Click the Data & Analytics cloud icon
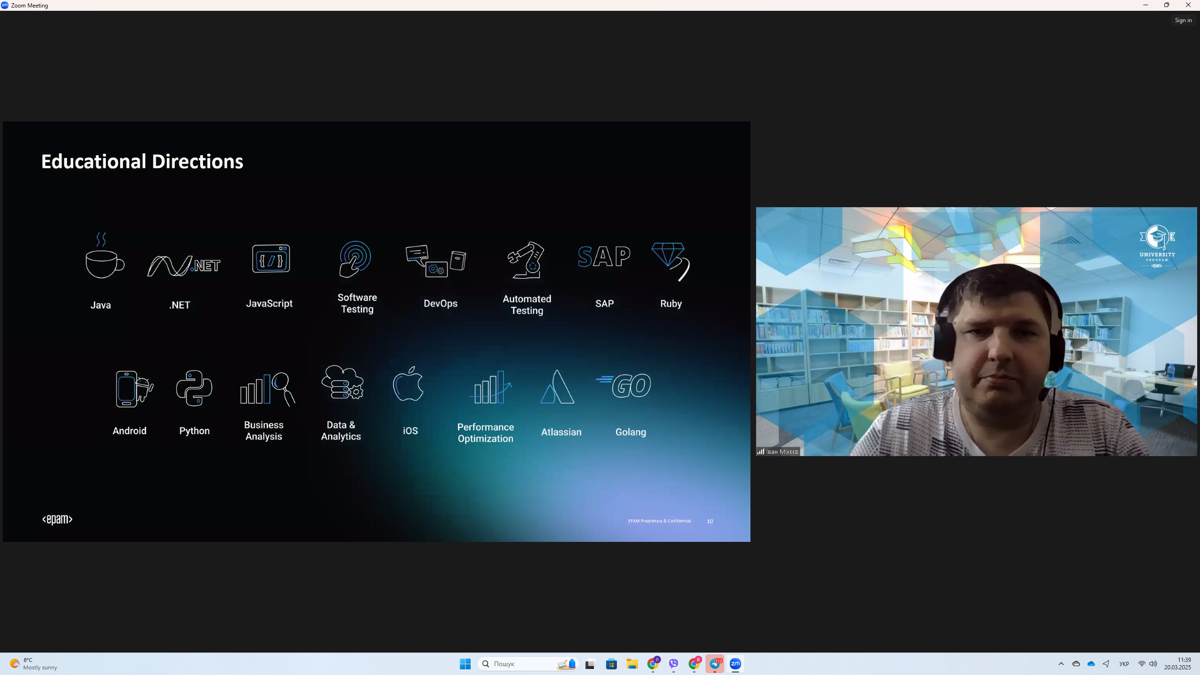The height and width of the screenshot is (675, 1200). point(342,382)
